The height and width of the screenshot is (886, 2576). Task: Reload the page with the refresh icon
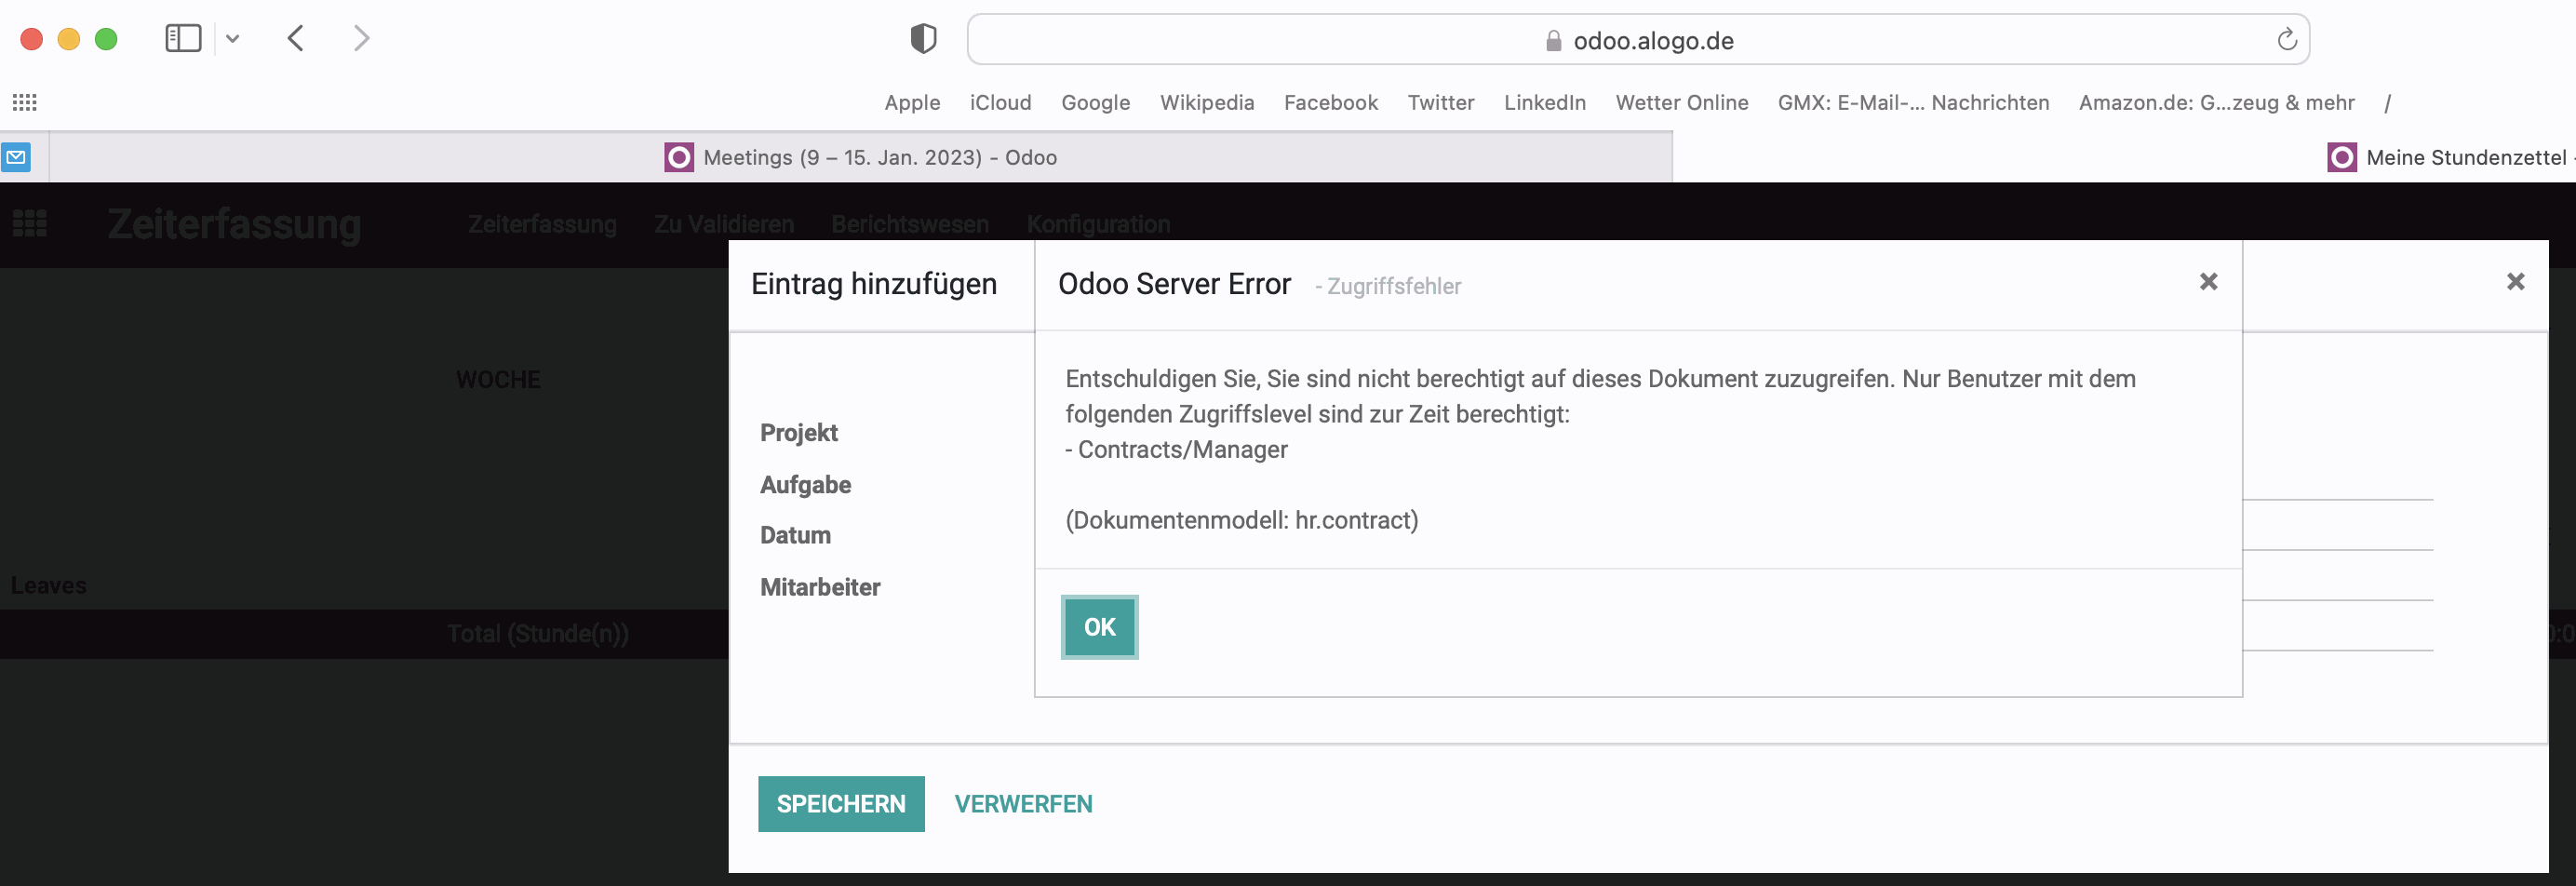click(2286, 40)
